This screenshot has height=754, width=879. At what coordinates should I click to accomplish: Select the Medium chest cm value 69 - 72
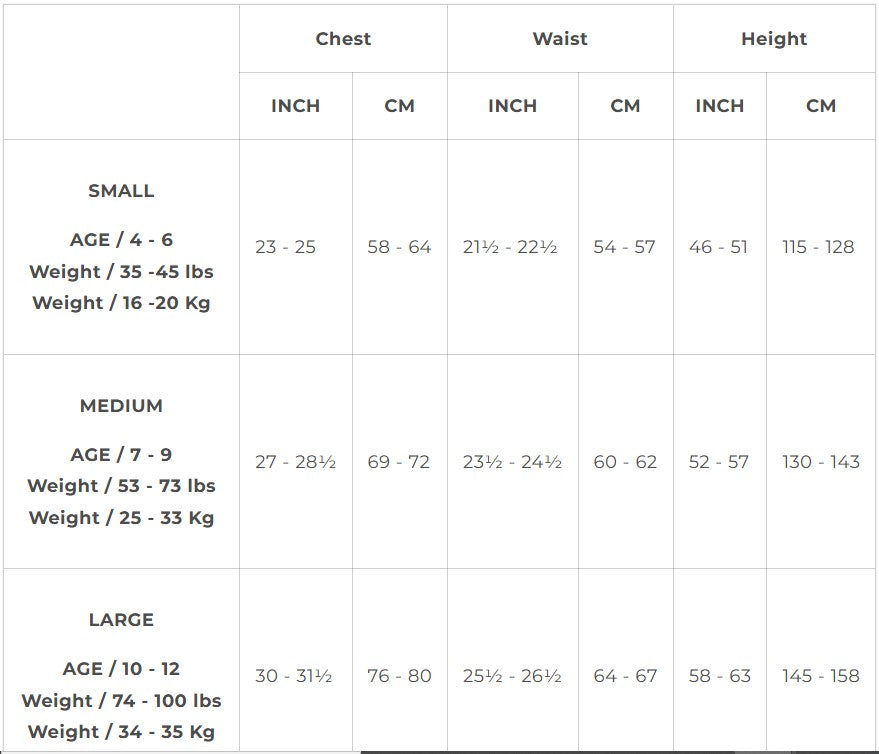pyautogui.click(x=399, y=462)
